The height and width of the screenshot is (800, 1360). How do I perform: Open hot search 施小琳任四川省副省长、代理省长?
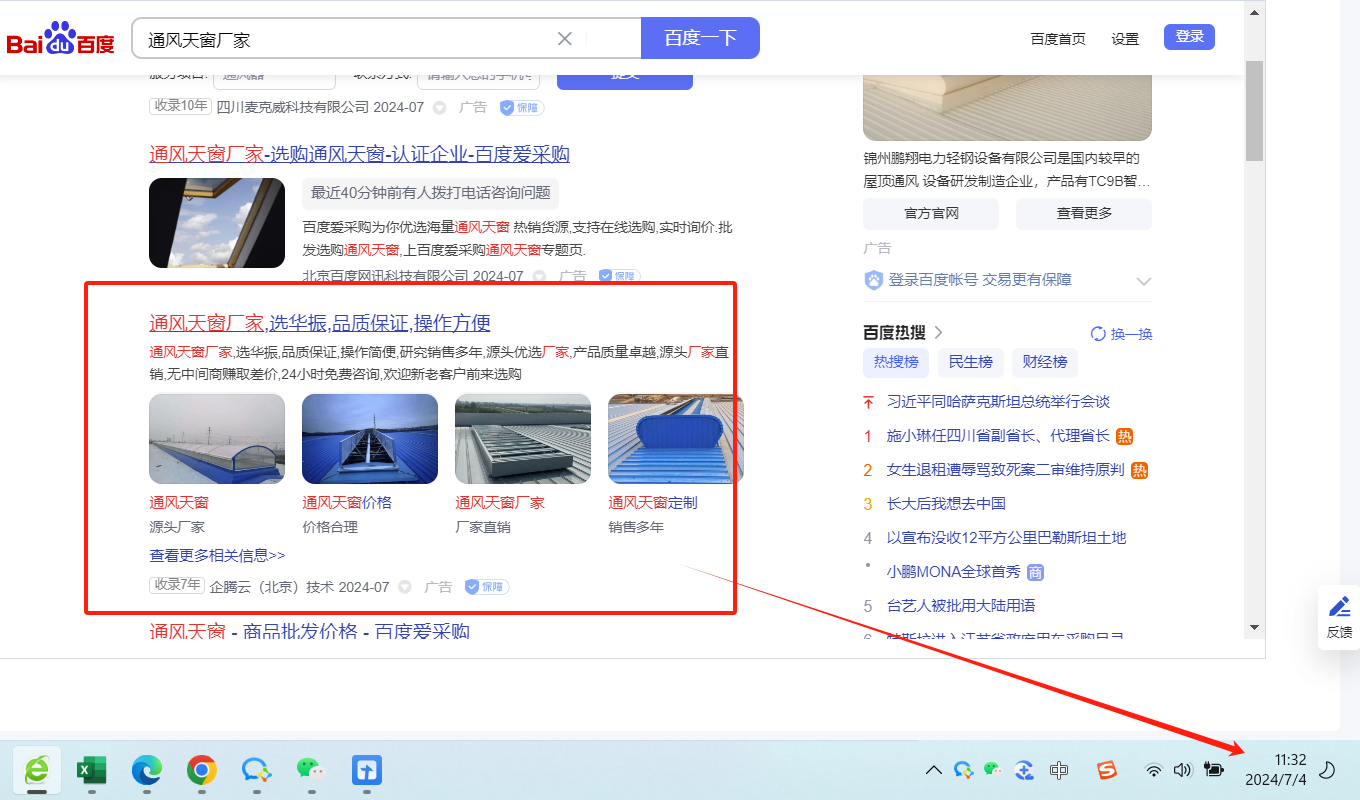point(998,435)
